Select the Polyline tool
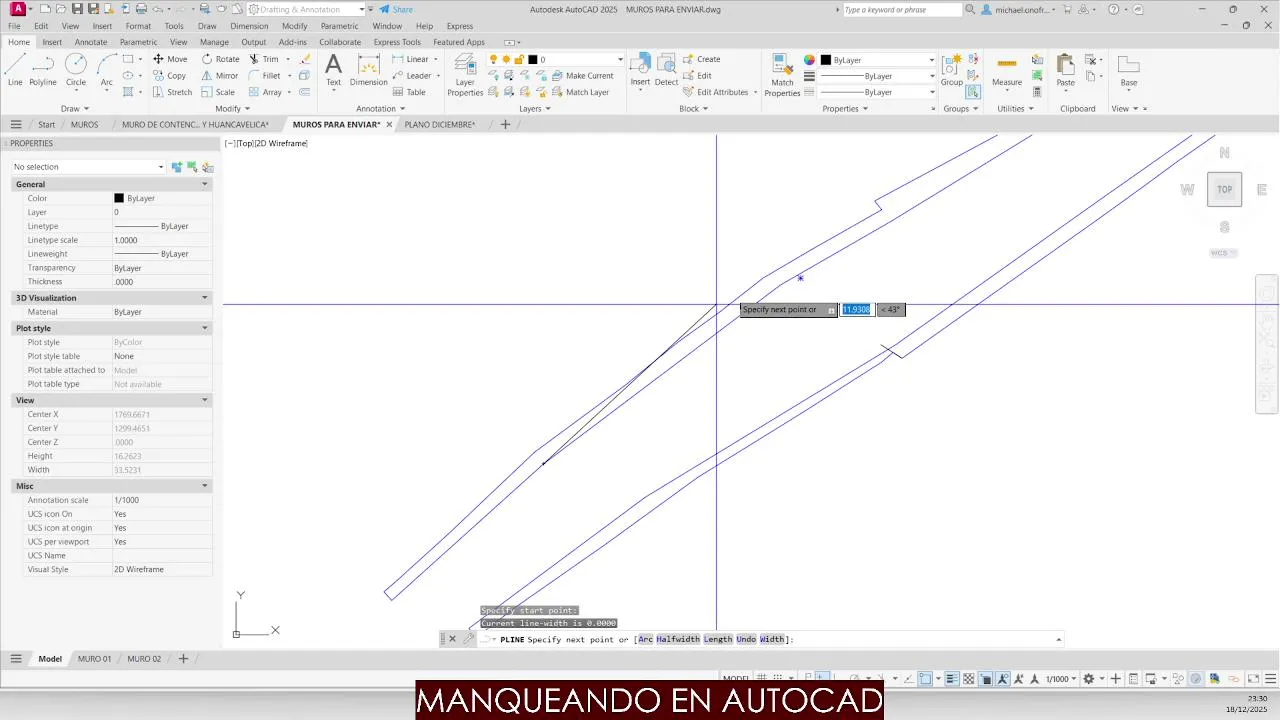This screenshot has width=1280, height=720. coord(43,70)
